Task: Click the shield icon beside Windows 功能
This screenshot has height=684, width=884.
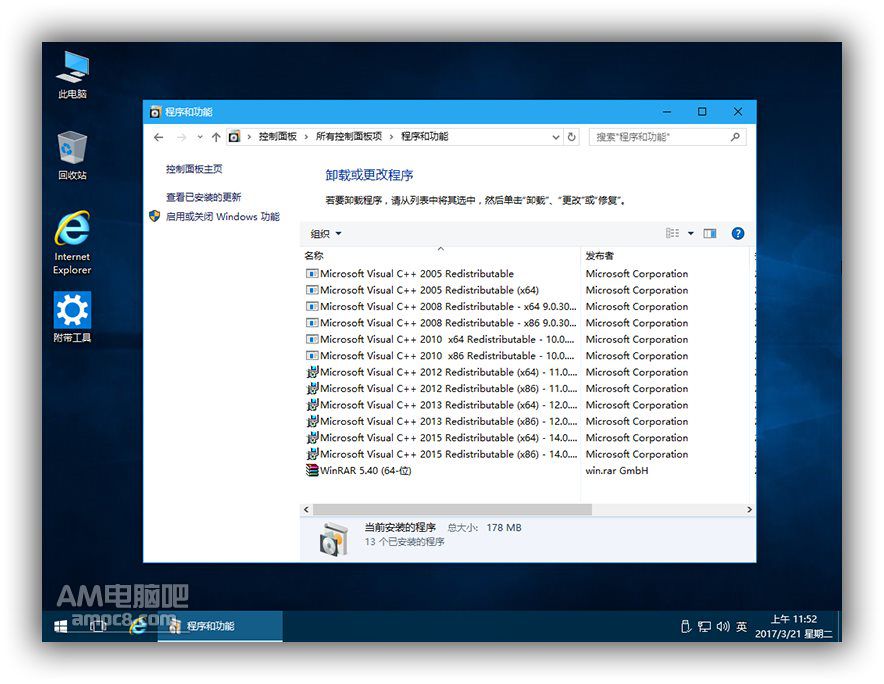Action: pyautogui.click(x=154, y=216)
